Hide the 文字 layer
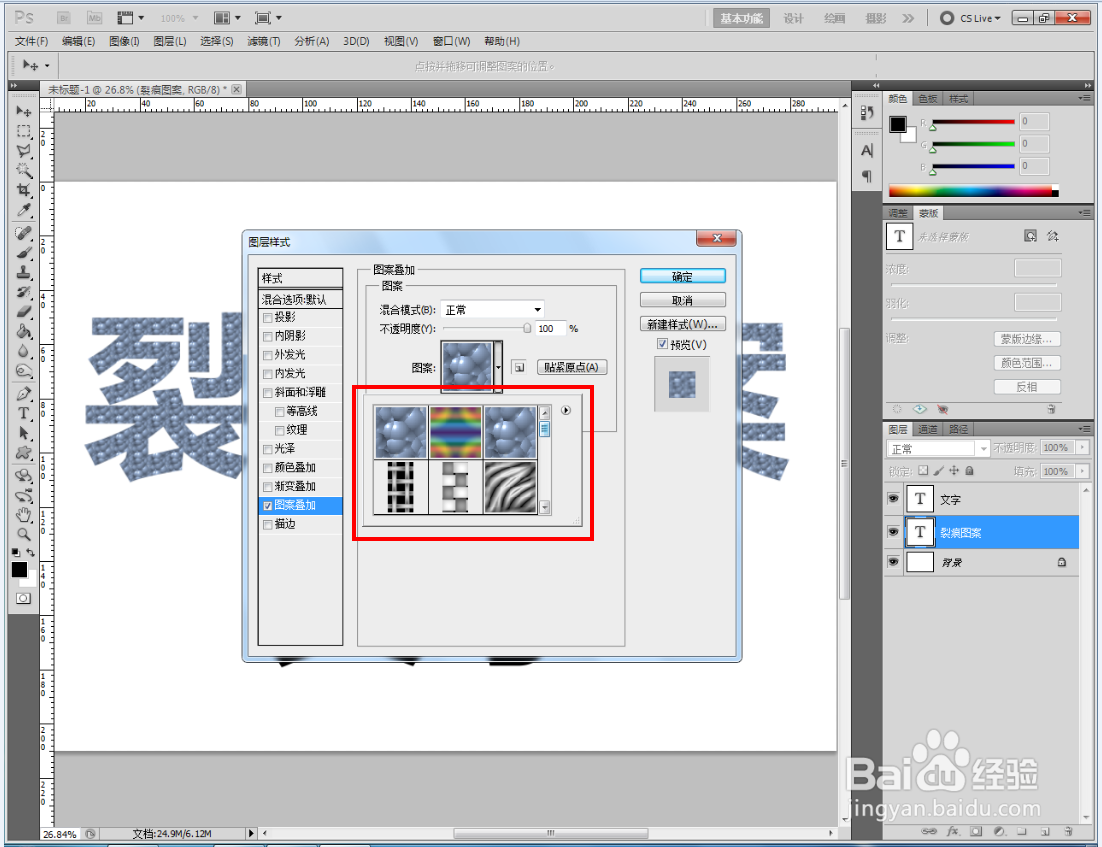Screen dimensions: 1102x847 893,499
